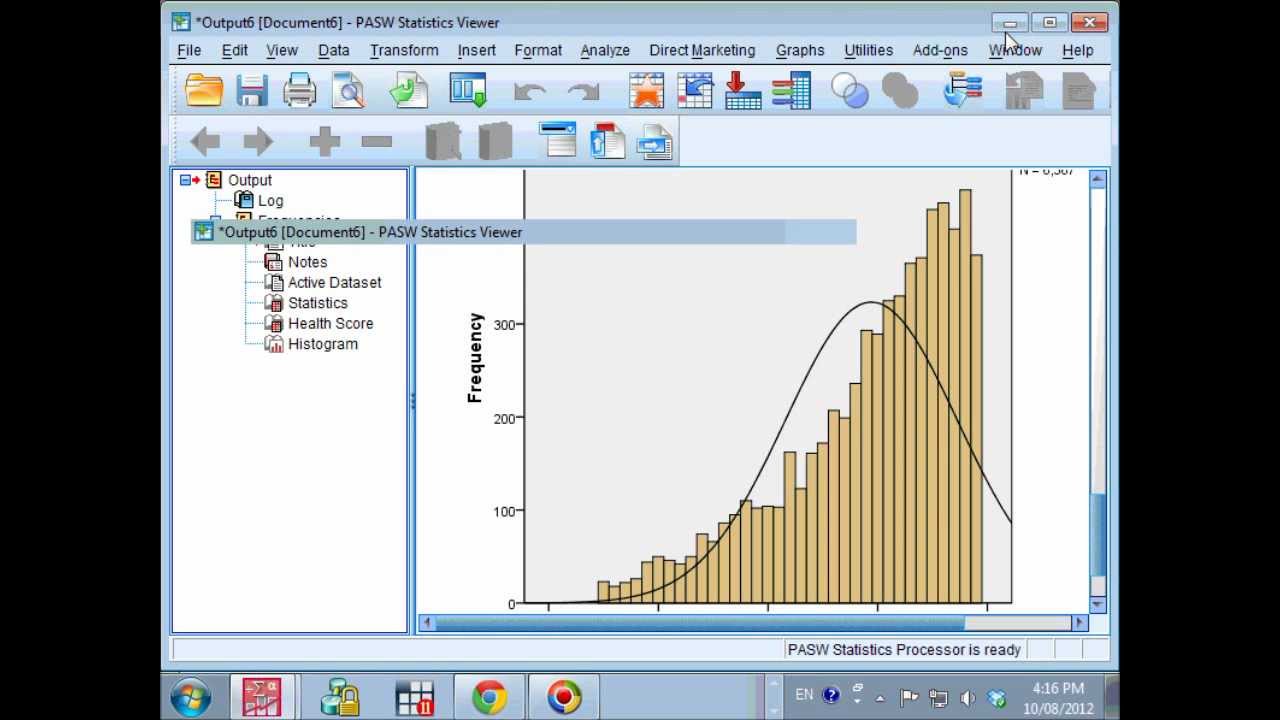This screenshot has height=720, width=1280.
Task: Collapse the Output tree root node
Action: (185, 180)
